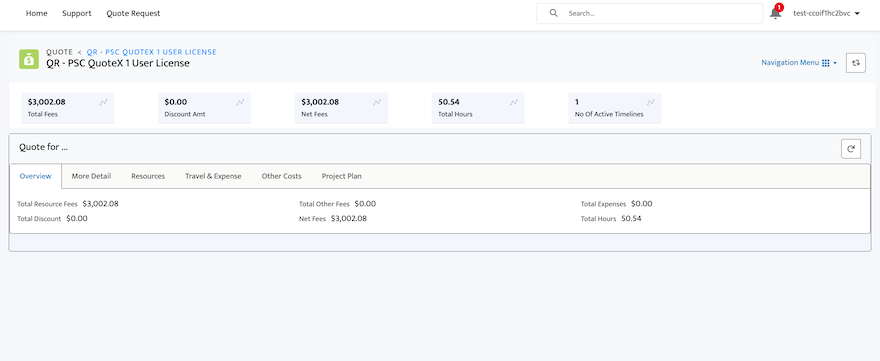This screenshot has width=880, height=361.
Task: Click the Net Fees summary card
Action: [341, 108]
